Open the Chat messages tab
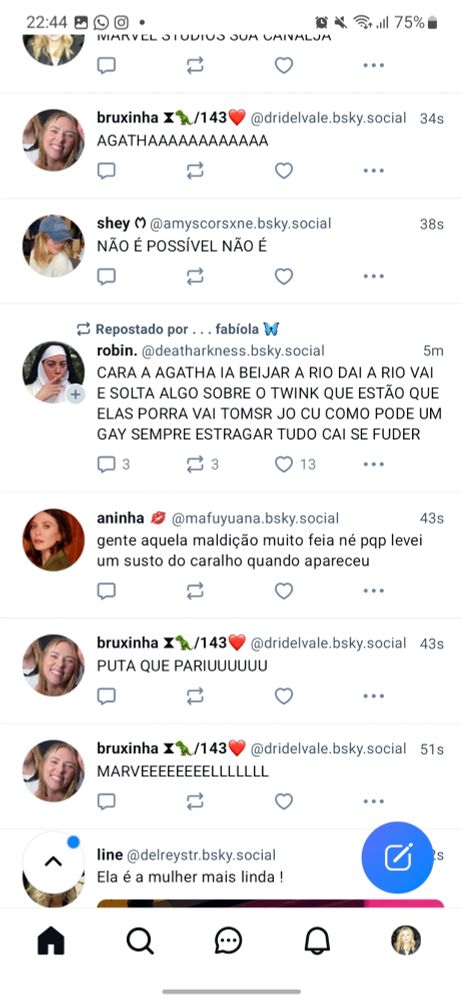Screen dimensions: 462x1000 (228, 940)
